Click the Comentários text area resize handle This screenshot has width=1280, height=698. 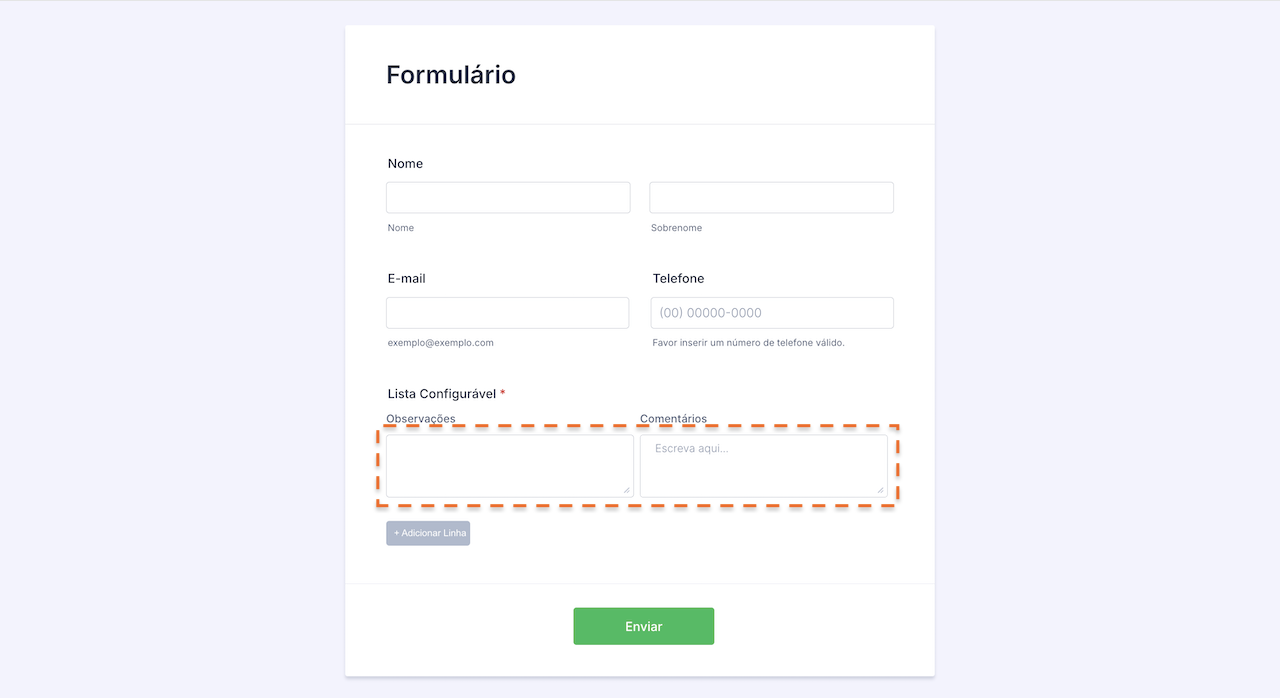(881, 490)
